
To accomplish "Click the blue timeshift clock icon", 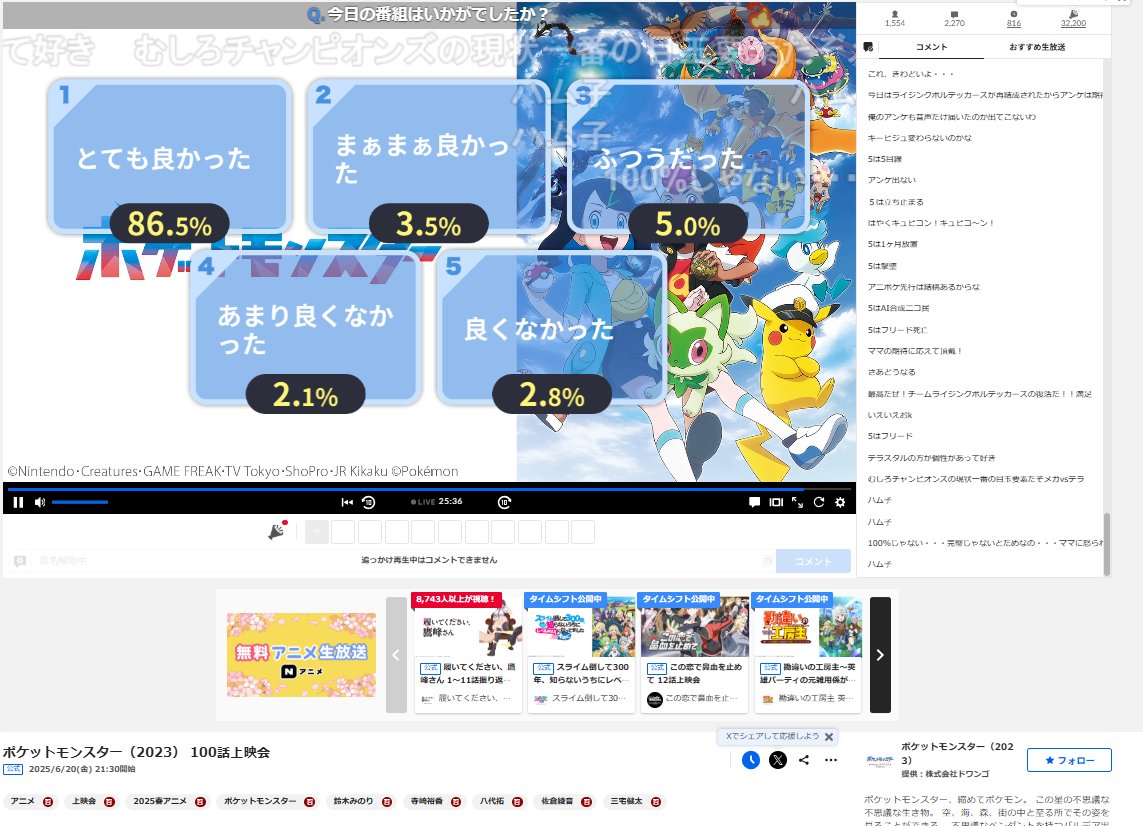I will [751, 760].
